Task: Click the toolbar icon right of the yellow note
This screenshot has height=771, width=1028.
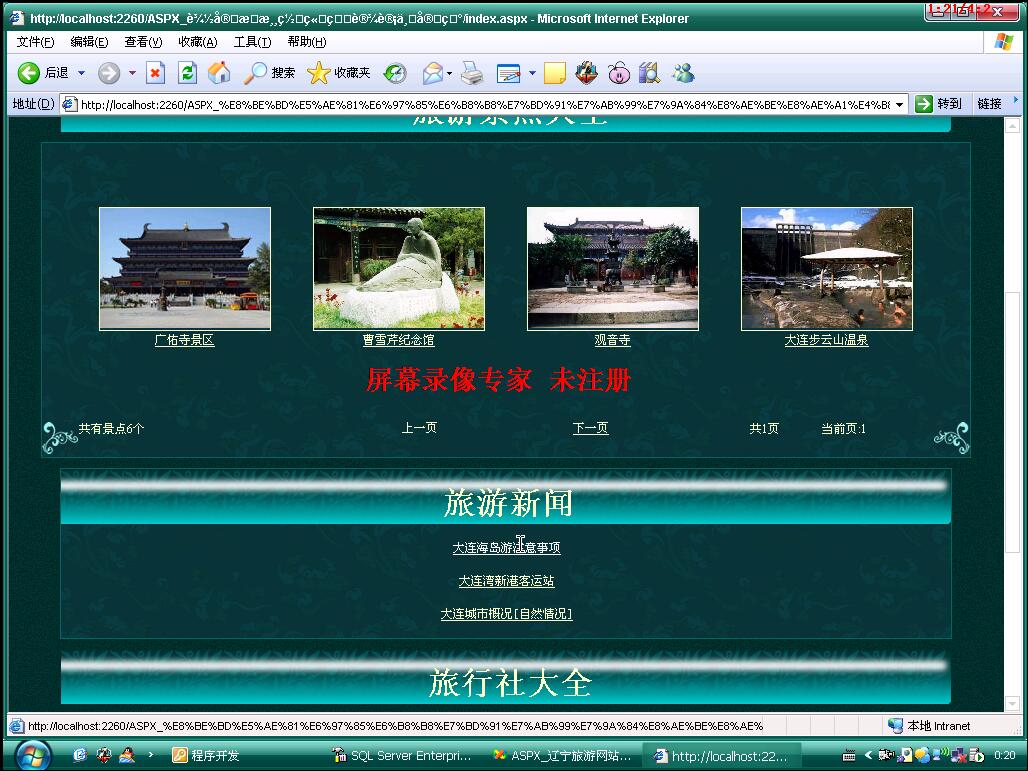Action: click(586, 73)
